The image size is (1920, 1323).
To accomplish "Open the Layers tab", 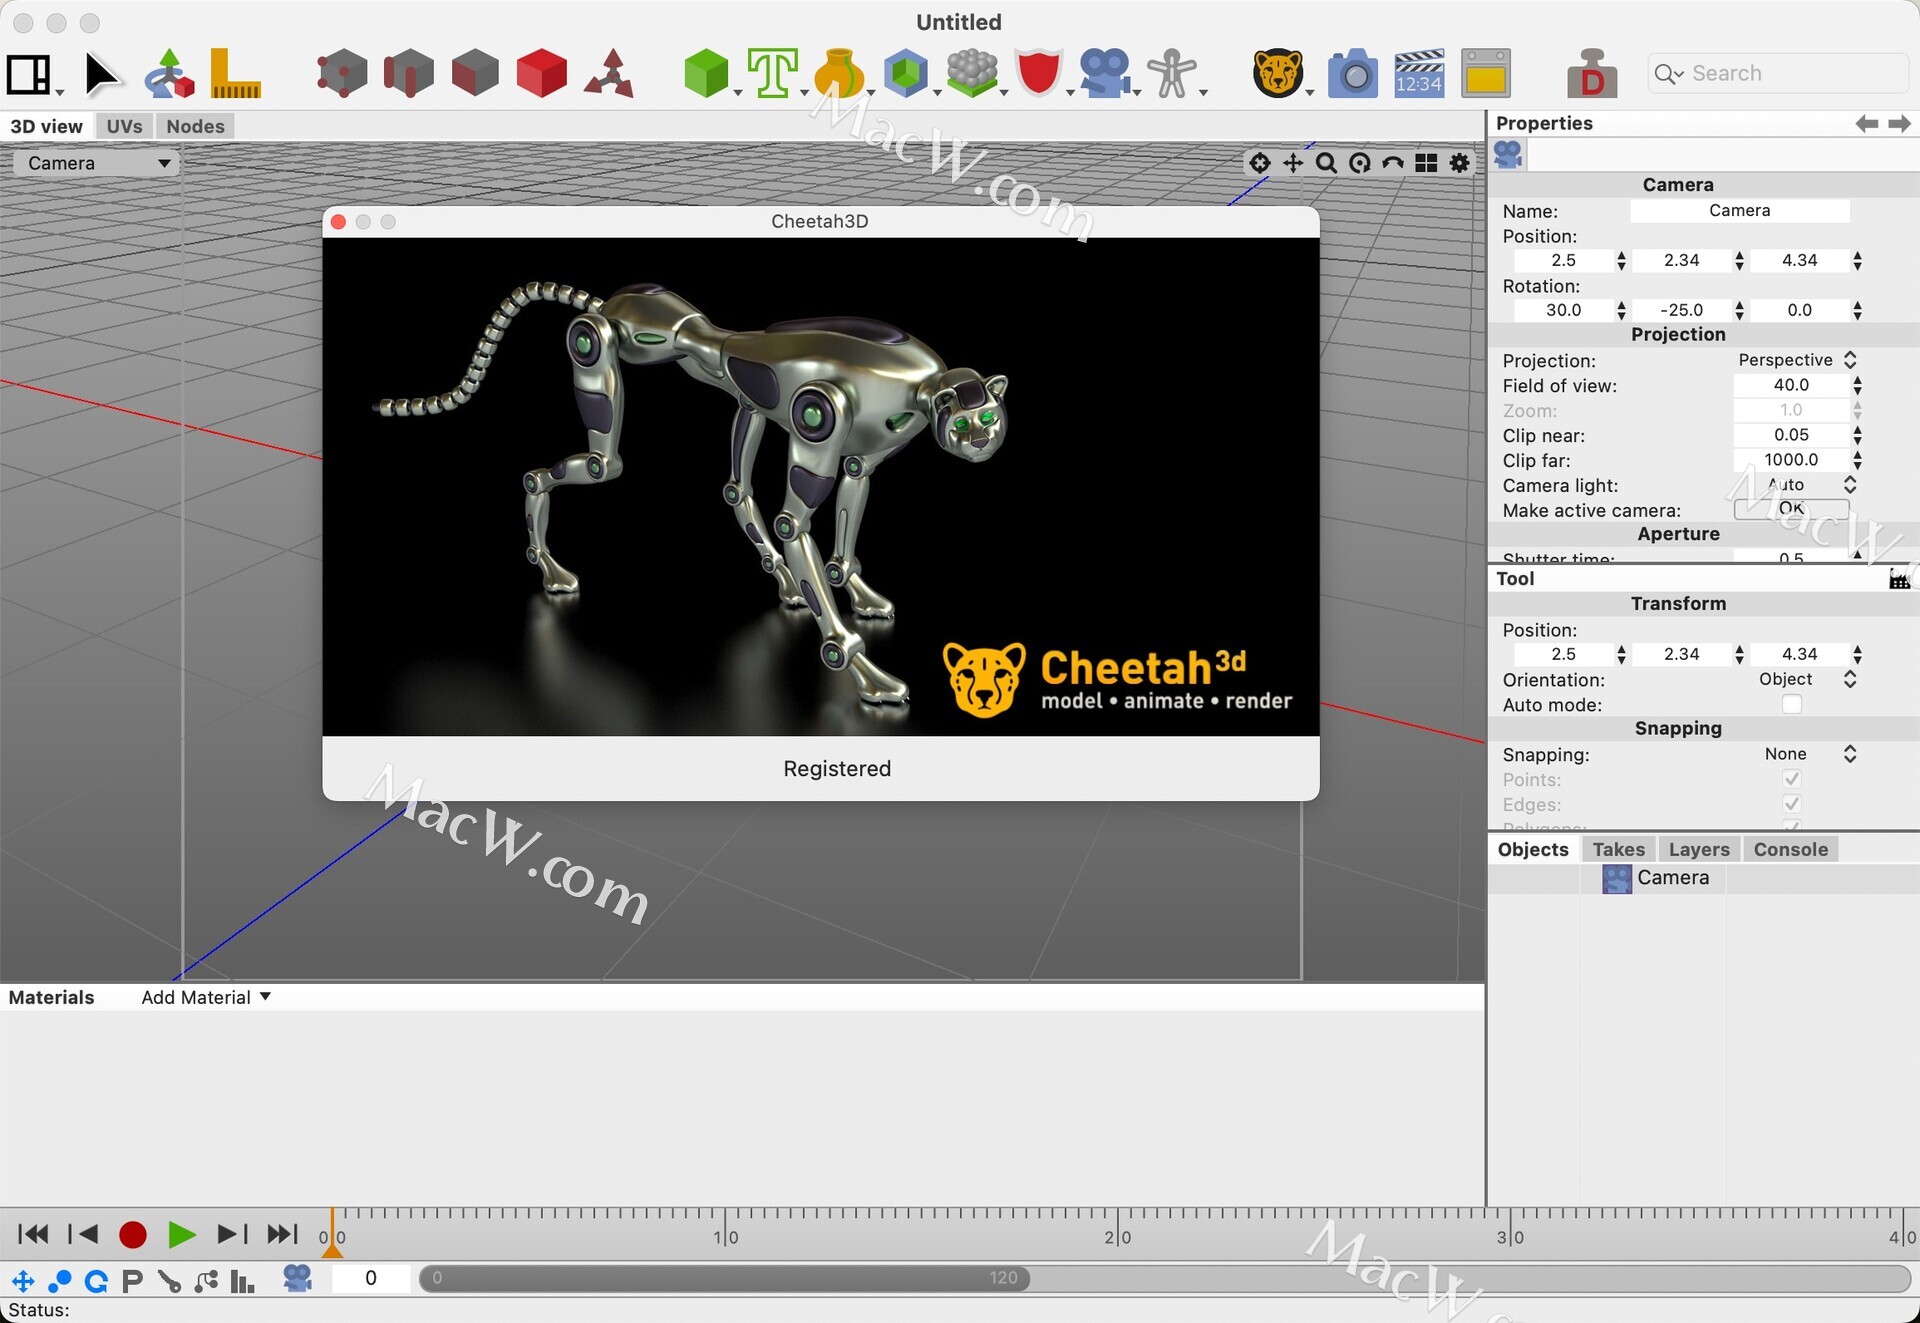I will (x=1699, y=849).
